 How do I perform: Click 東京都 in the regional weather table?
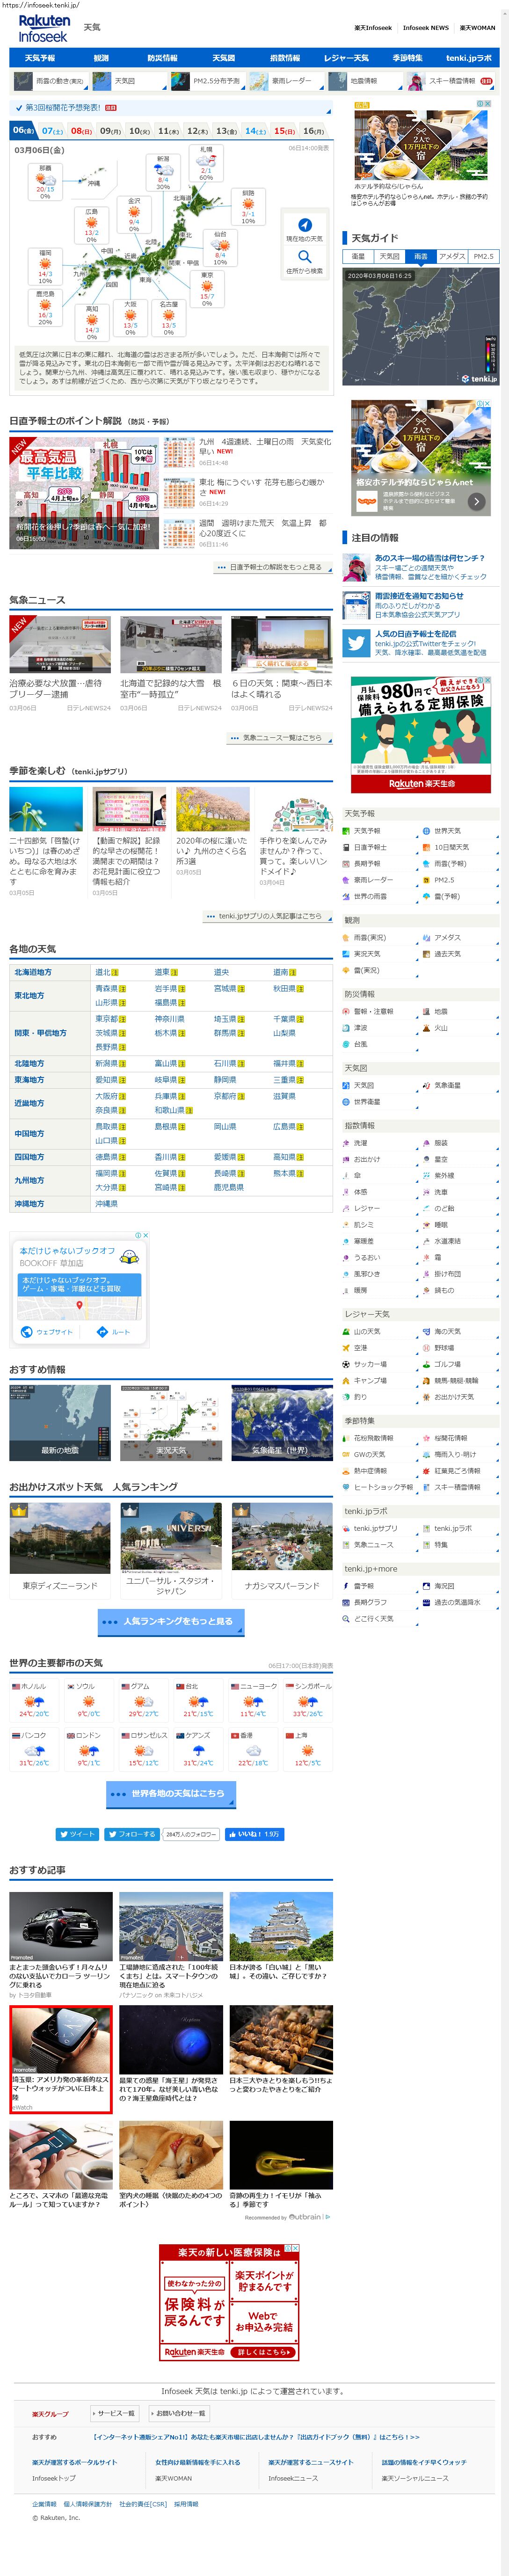click(106, 1019)
